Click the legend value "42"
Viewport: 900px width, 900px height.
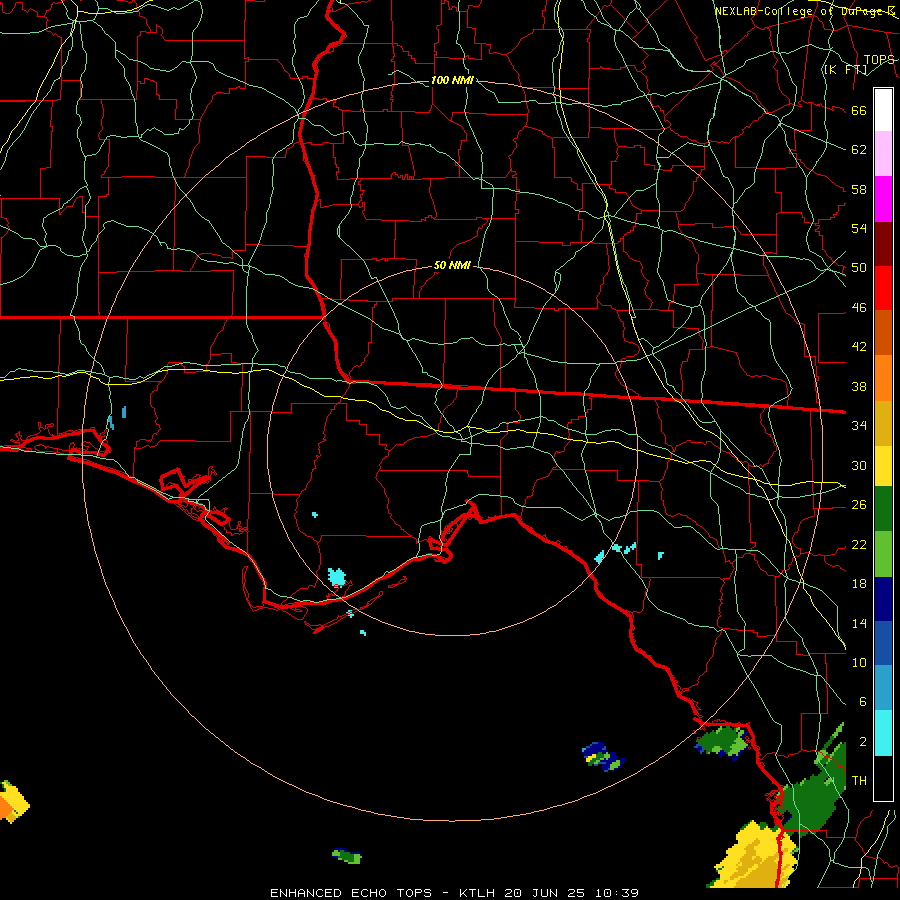(859, 346)
